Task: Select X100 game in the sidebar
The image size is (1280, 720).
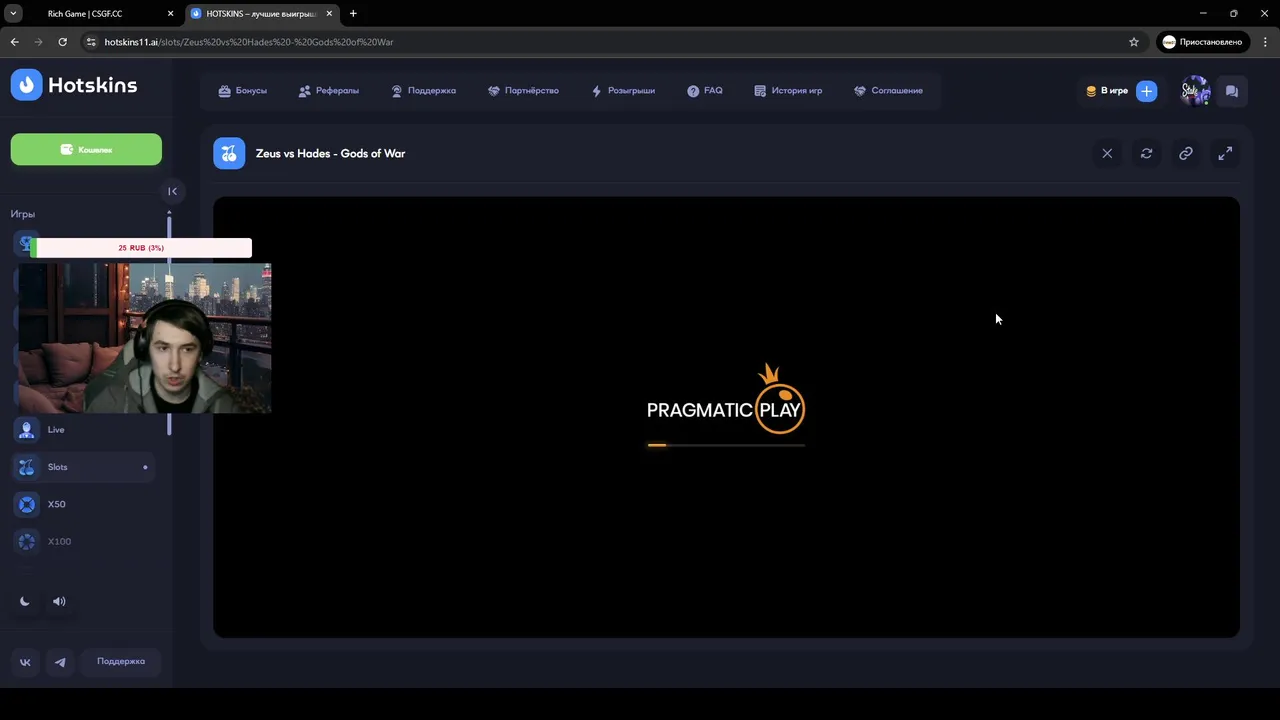Action: [83, 541]
